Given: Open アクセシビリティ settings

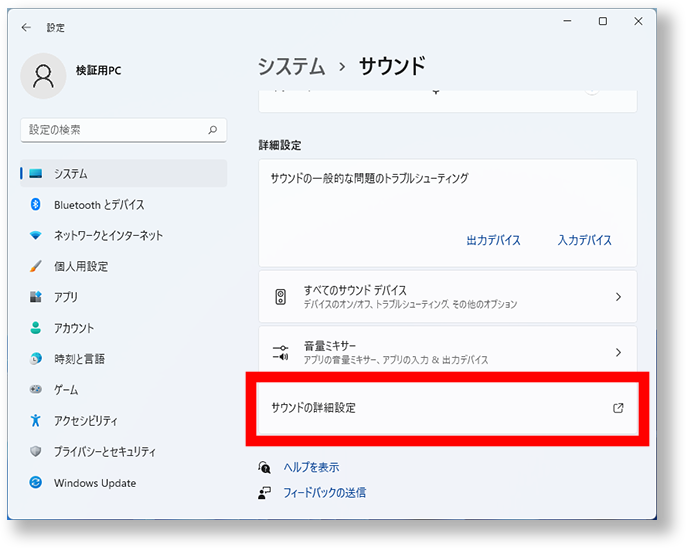Looking at the screenshot, I should click(x=124, y=420).
